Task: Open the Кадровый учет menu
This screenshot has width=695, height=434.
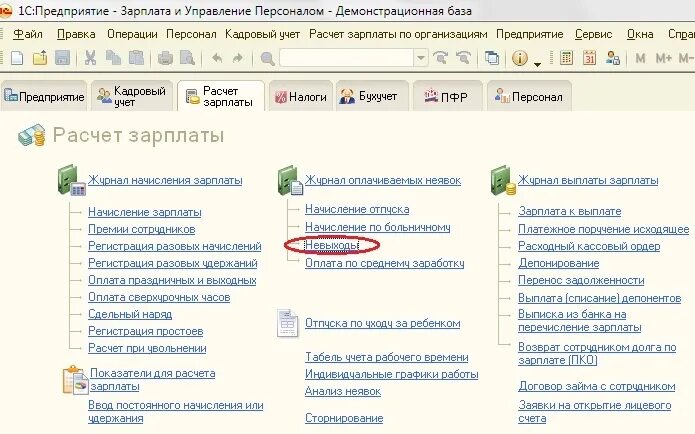Action: tap(262, 34)
